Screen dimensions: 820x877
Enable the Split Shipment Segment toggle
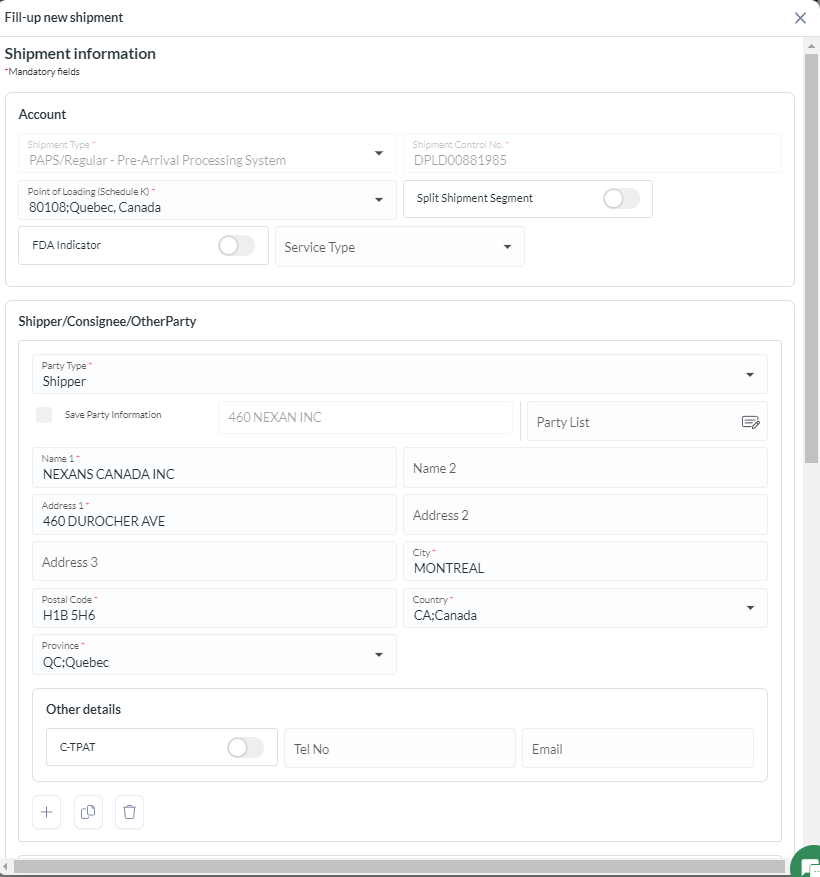(x=620, y=199)
